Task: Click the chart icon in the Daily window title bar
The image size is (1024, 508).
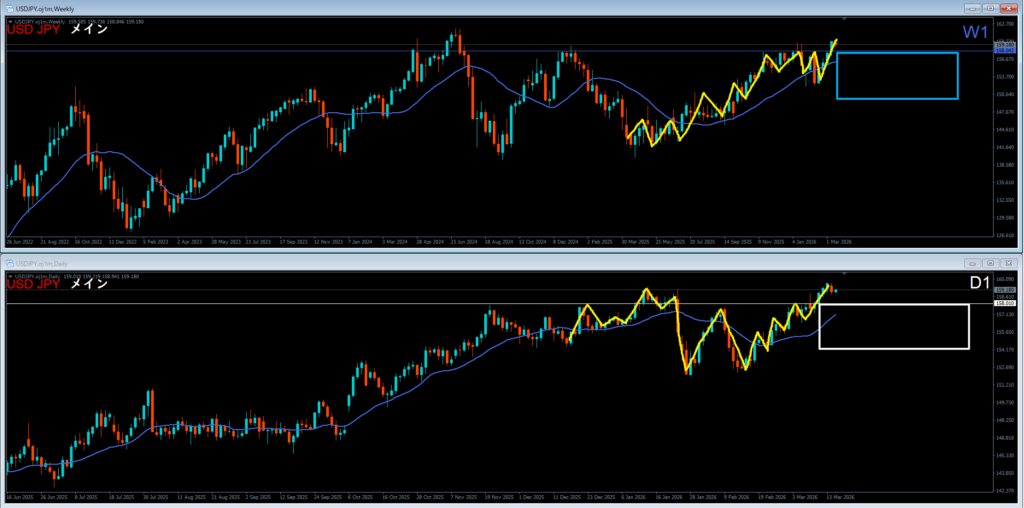Action: pyautogui.click(x=10, y=263)
